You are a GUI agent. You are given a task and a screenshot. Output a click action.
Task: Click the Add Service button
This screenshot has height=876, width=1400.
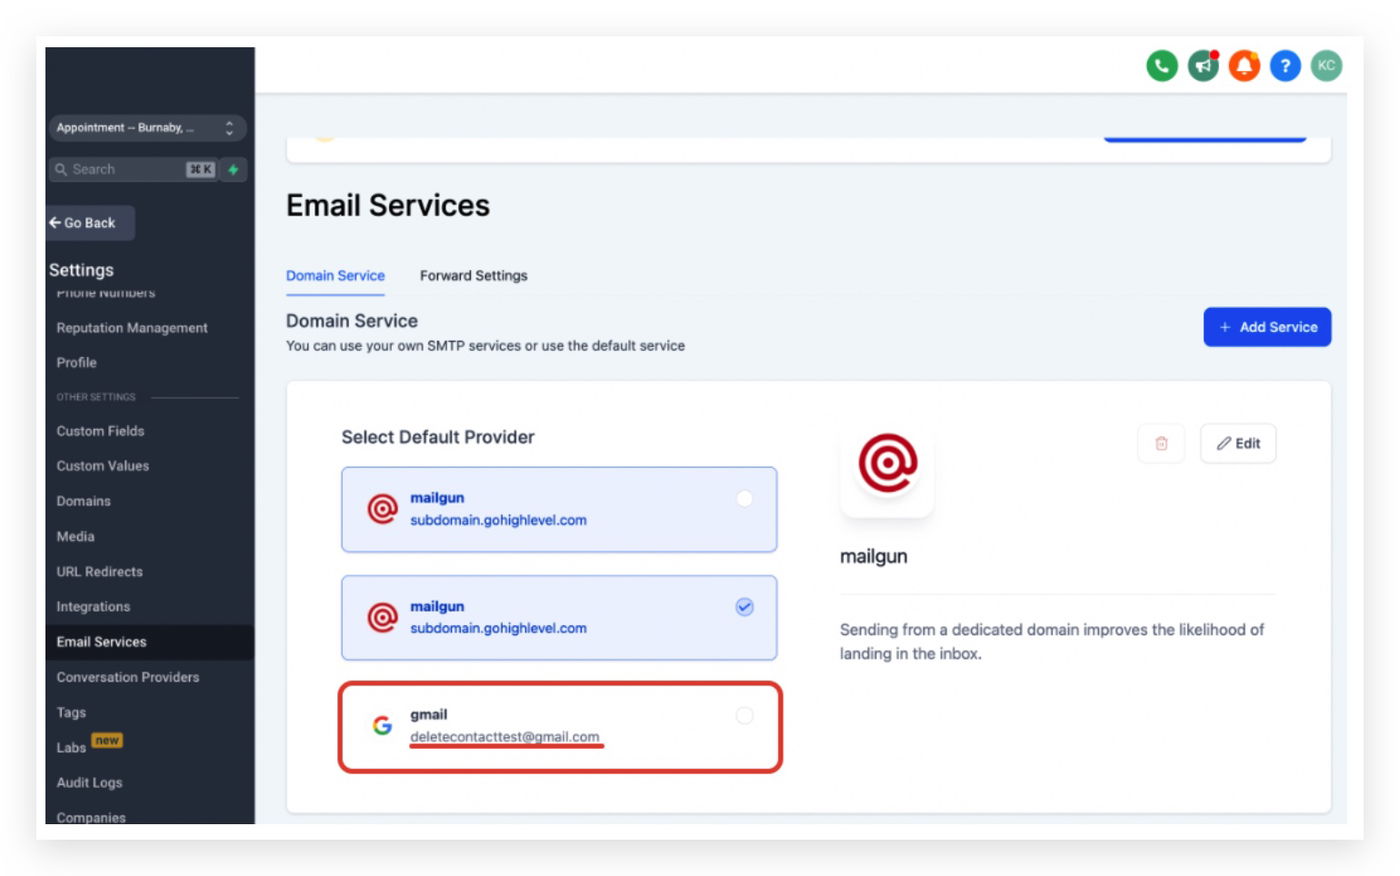(1267, 327)
